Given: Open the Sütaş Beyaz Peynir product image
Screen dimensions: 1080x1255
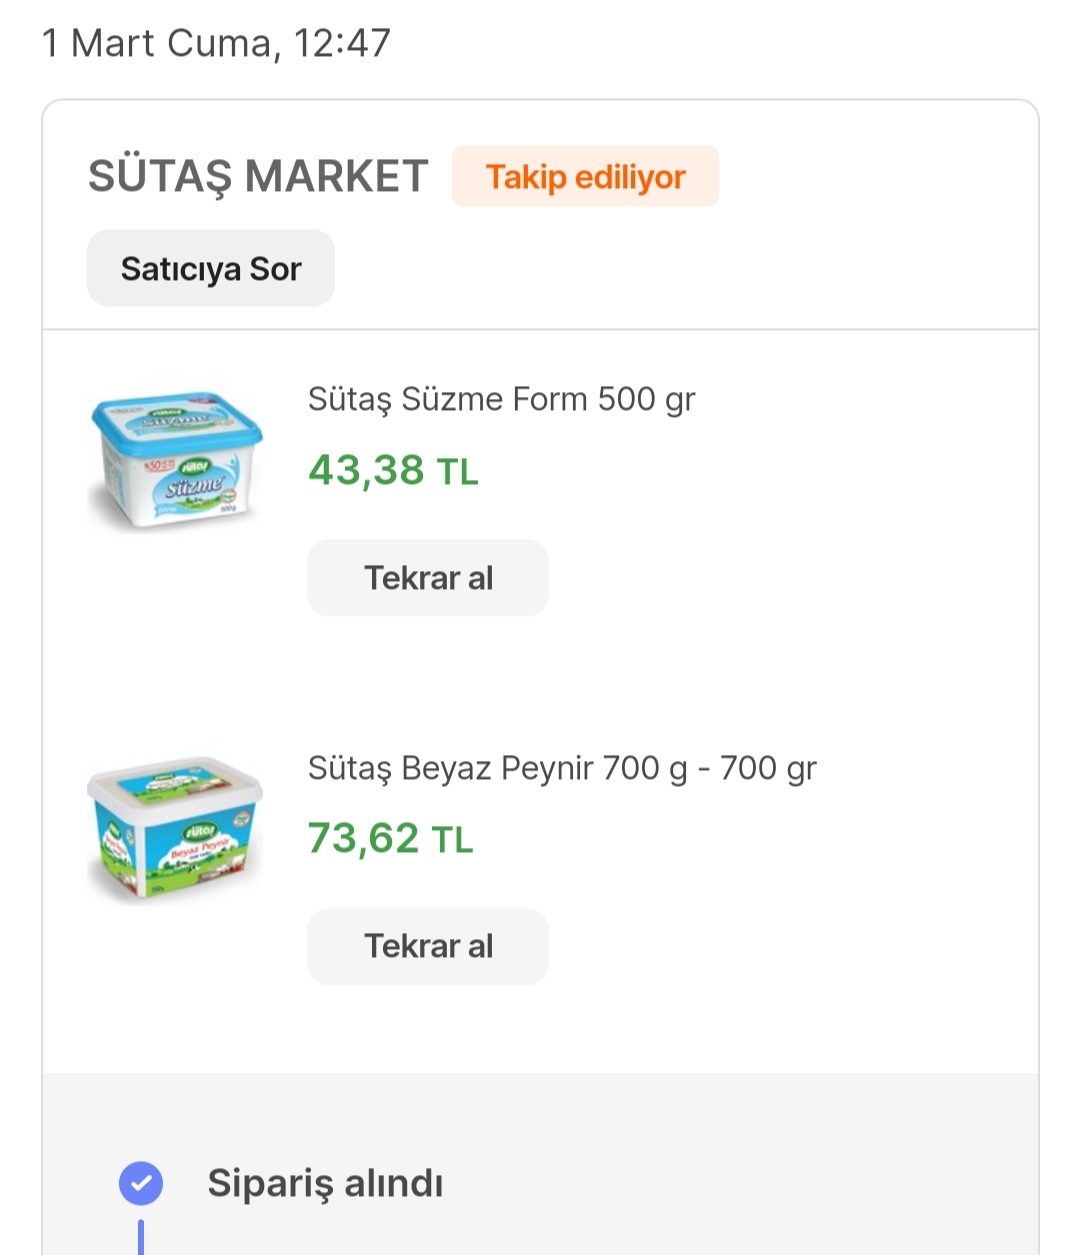Looking at the screenshot, I should coord(175,829).
